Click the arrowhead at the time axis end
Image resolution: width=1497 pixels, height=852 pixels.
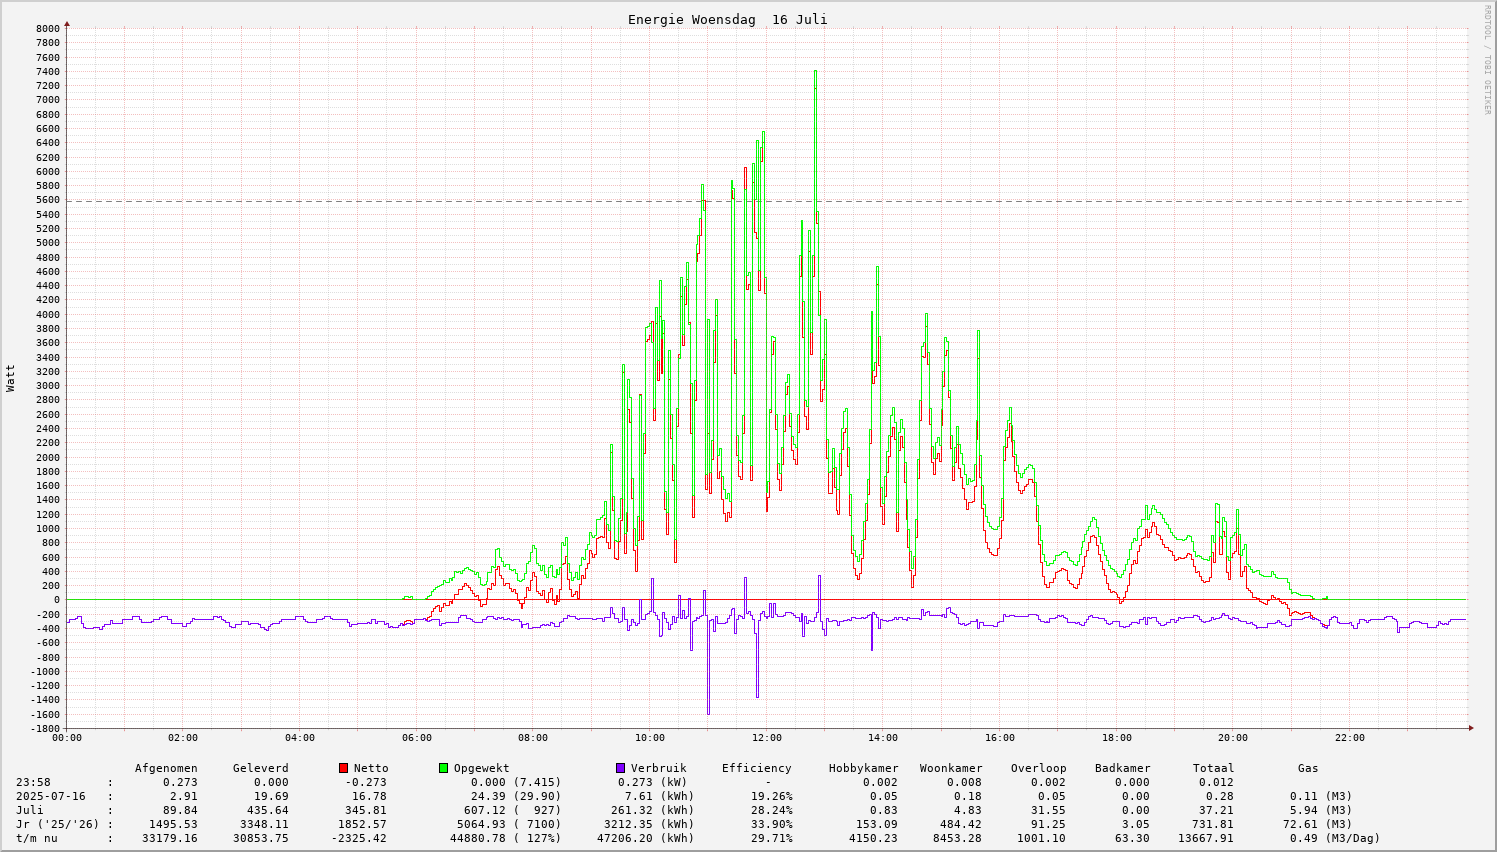tap(1471, 728)
